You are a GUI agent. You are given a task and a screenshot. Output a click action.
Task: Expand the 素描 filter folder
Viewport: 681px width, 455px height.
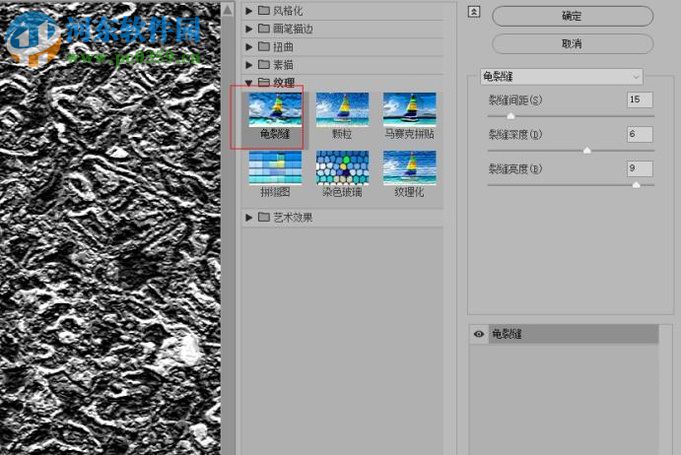click(248, 65)
